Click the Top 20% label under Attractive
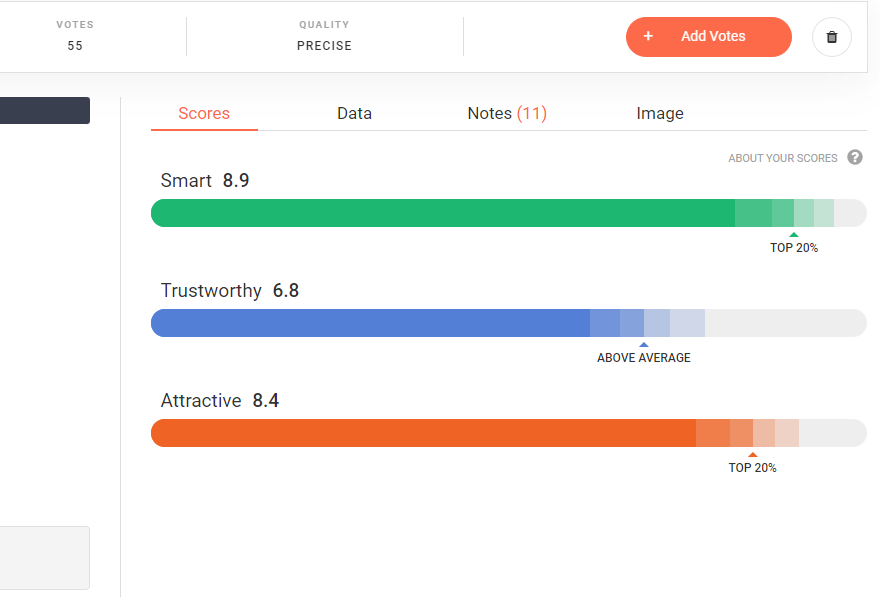Viewport: 880px width, 605px height. [x=752, y=468]
